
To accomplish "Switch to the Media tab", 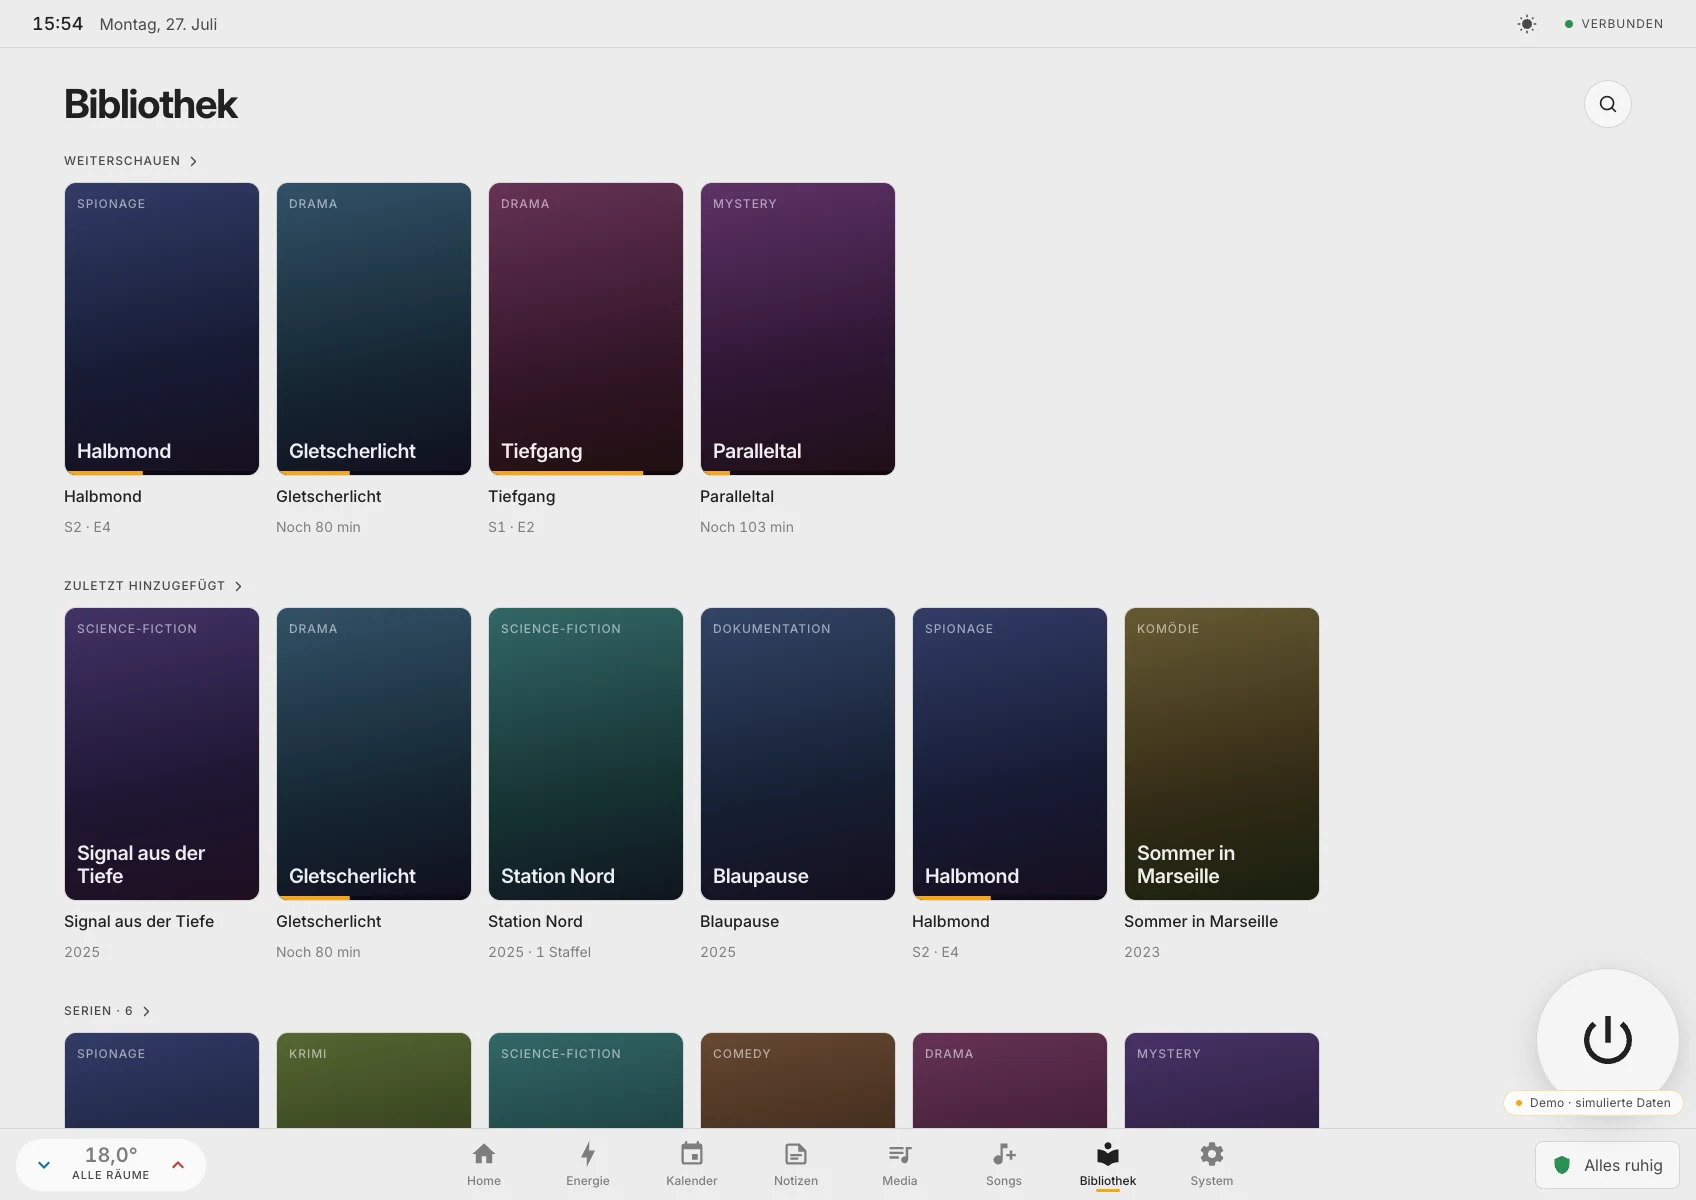I will pos(900,1164).
